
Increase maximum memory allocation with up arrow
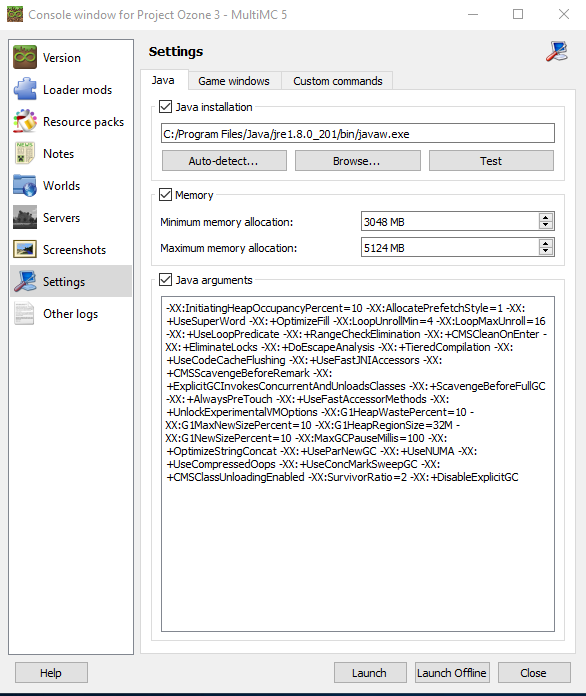click(546, 243)
